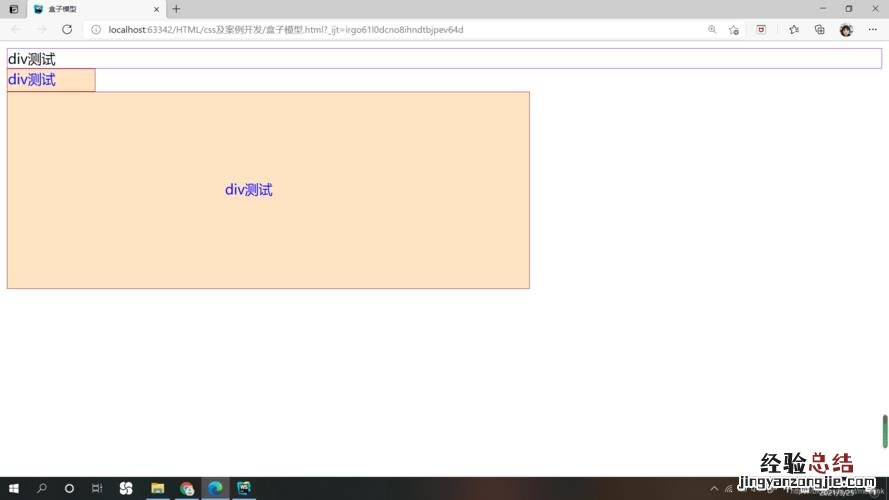Open the zoom magnifier in address bar
The image size is (889, 500).
pos(712,29)
